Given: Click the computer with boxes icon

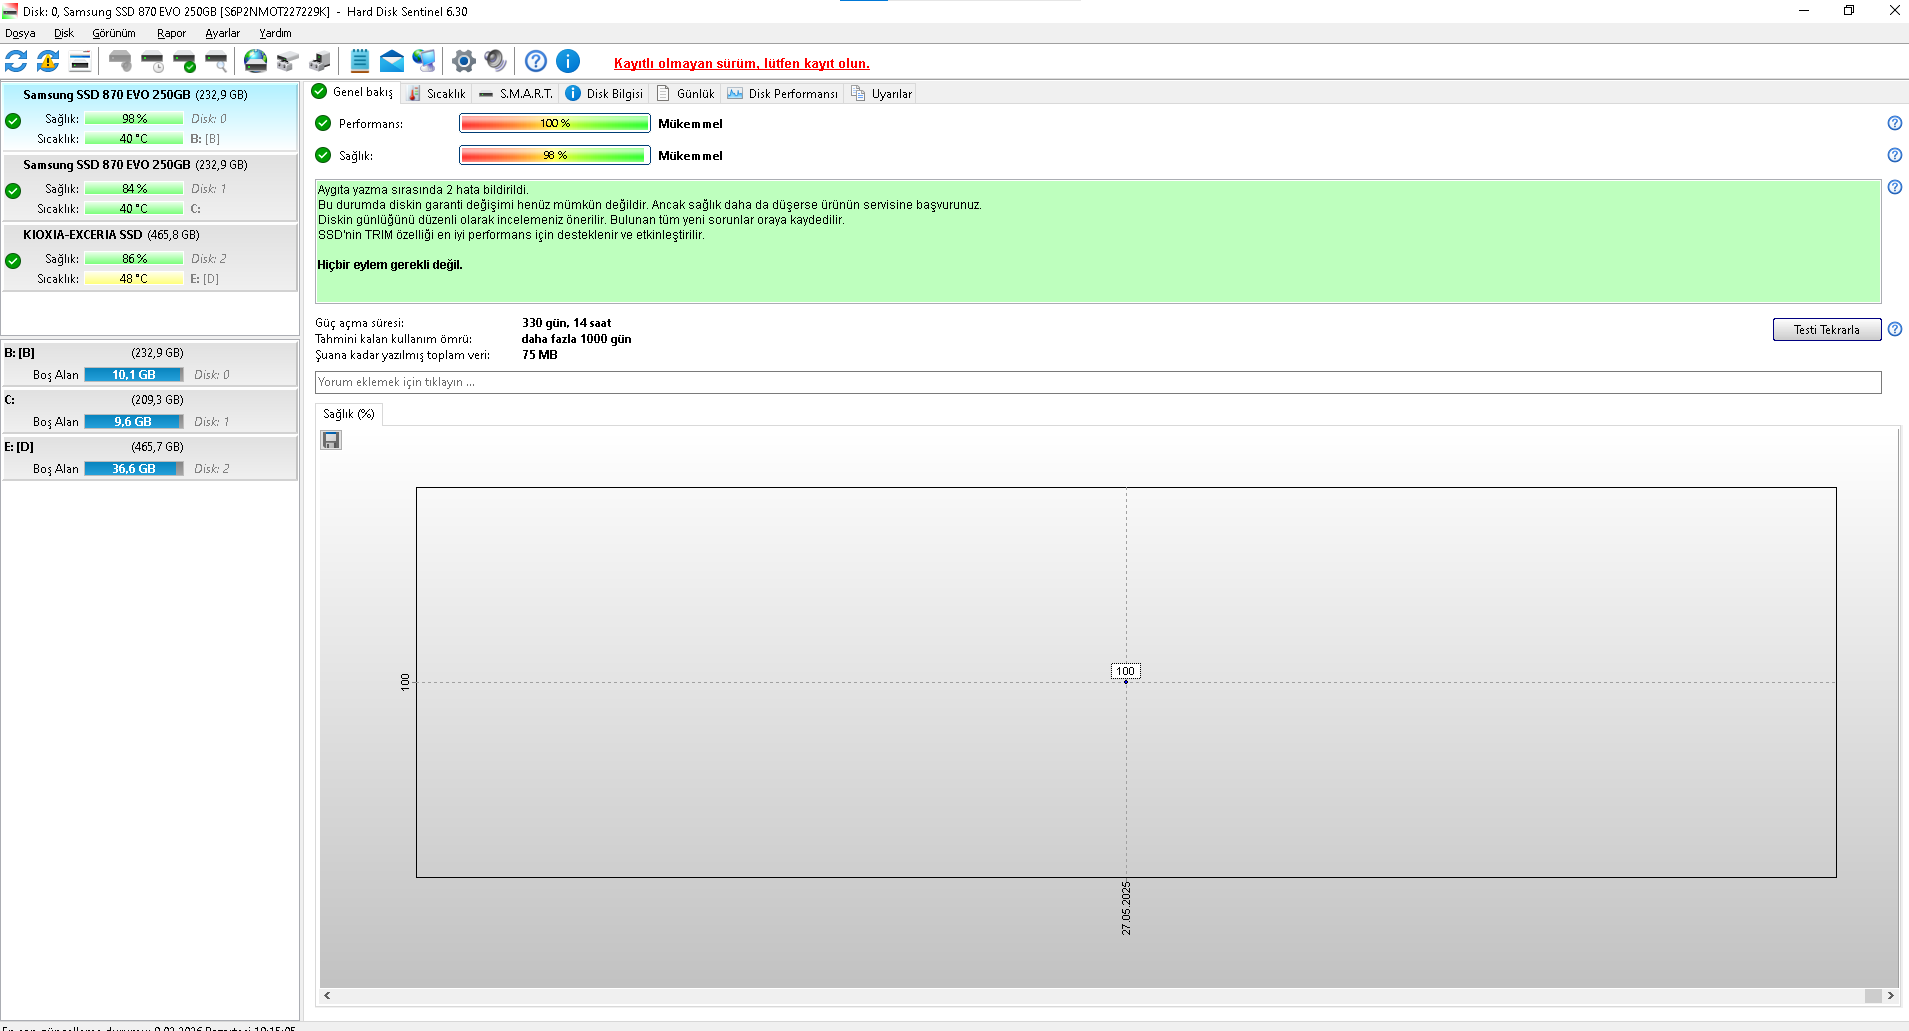Looking at the screenshot, I should pos(320,61).
